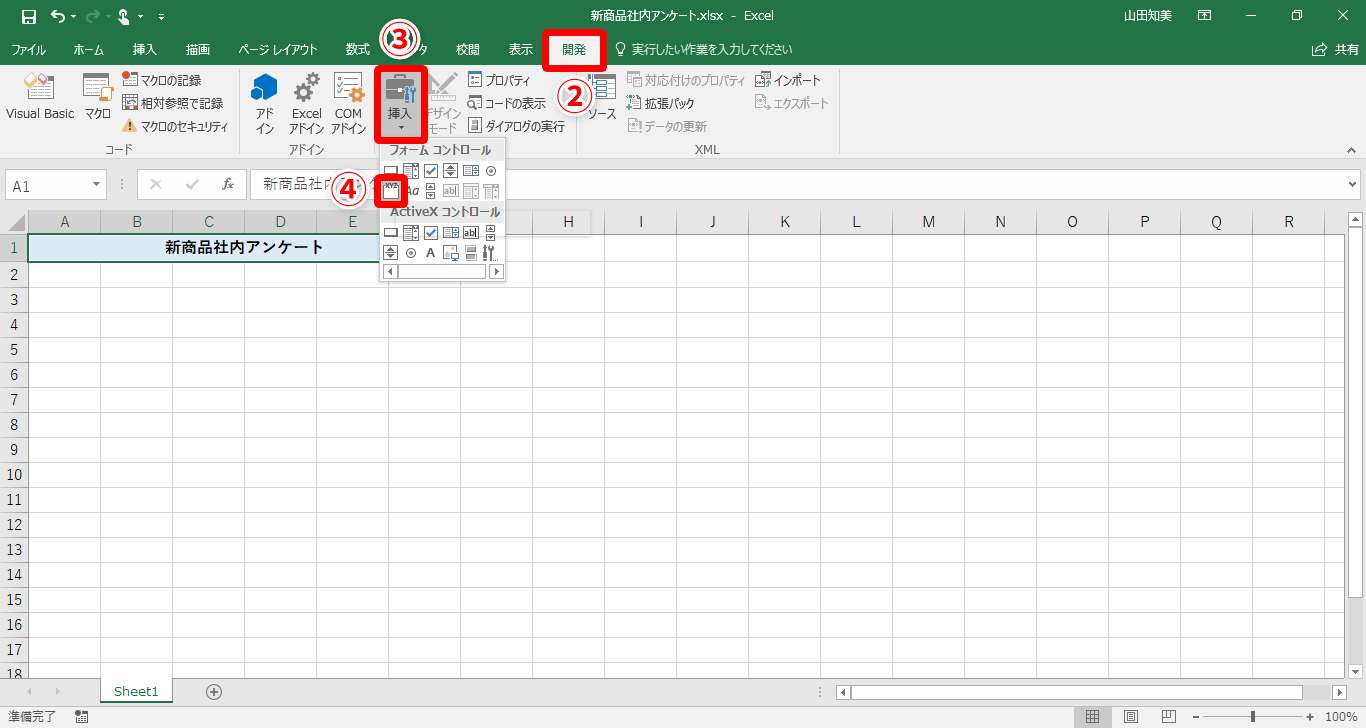Click コードの表示 to view code

(506, 103)
